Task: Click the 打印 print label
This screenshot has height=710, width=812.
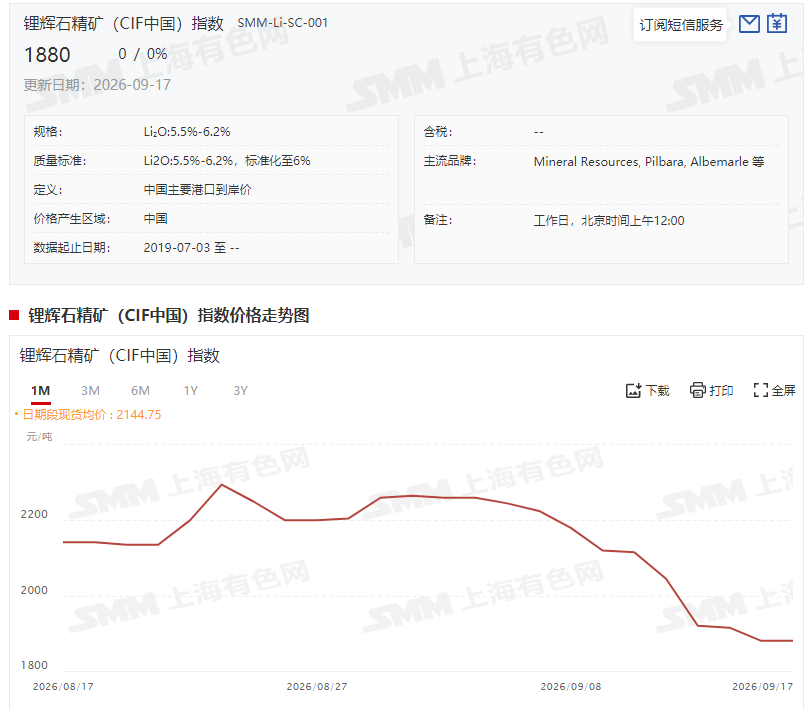Action: click(721, 390)
